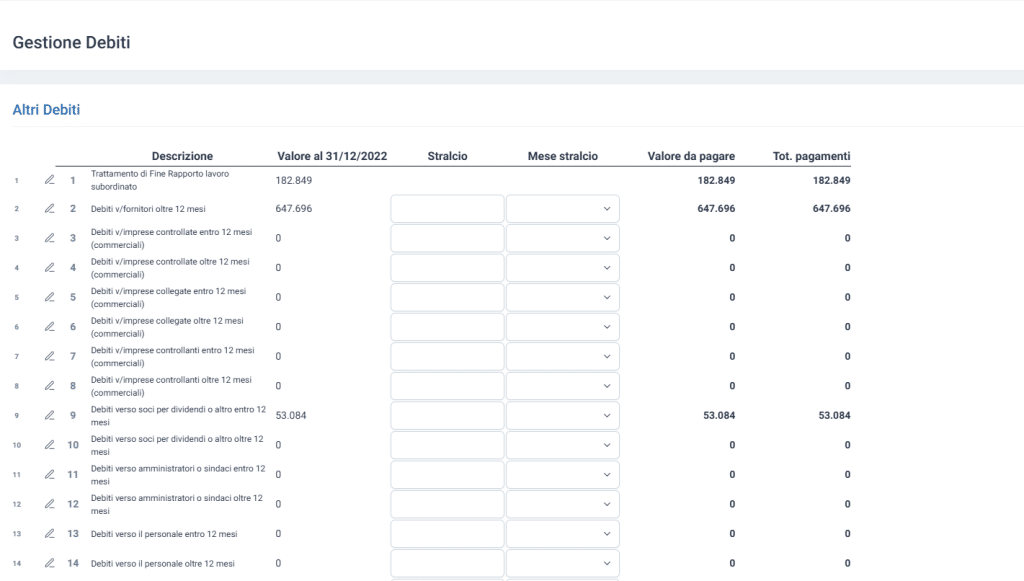
Task: Edit row 5 Debiti v/imprese collegate entro 12 mesi
Action: click(x=50, y=297)
